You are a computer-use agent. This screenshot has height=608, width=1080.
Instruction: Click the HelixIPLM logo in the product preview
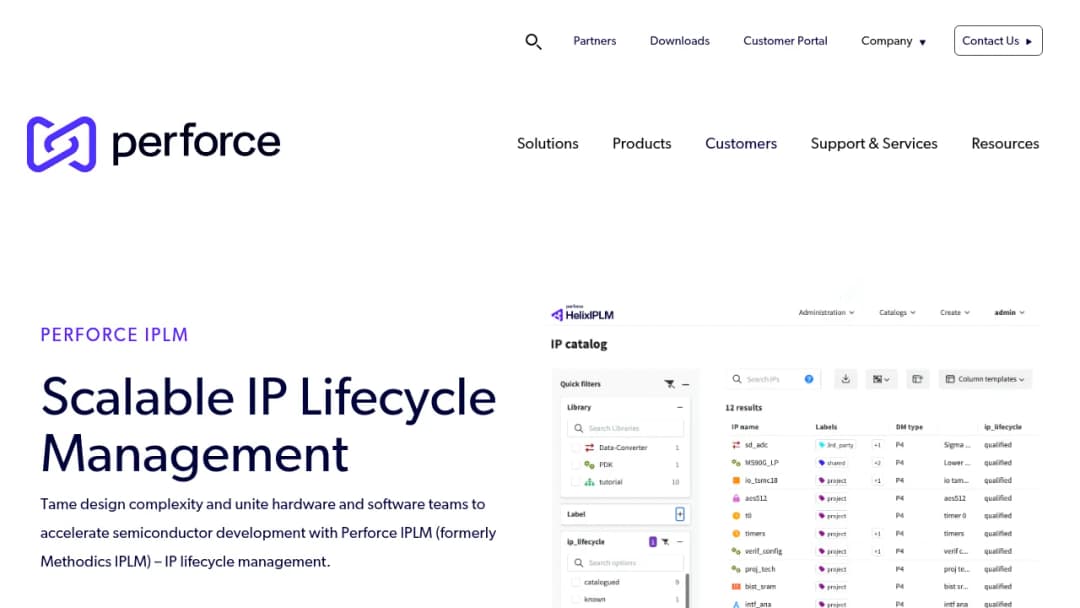point(583,314)
